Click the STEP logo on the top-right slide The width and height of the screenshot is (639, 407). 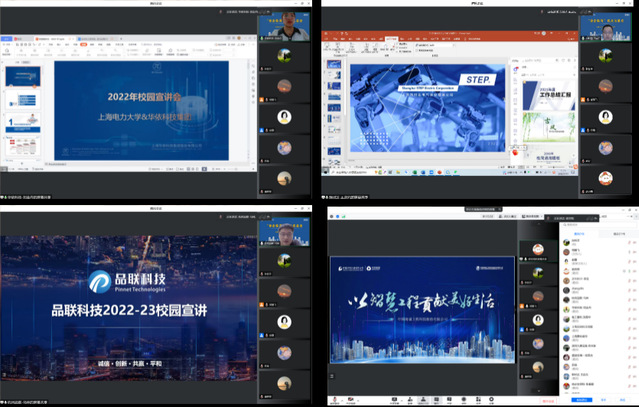pos(481,78)
